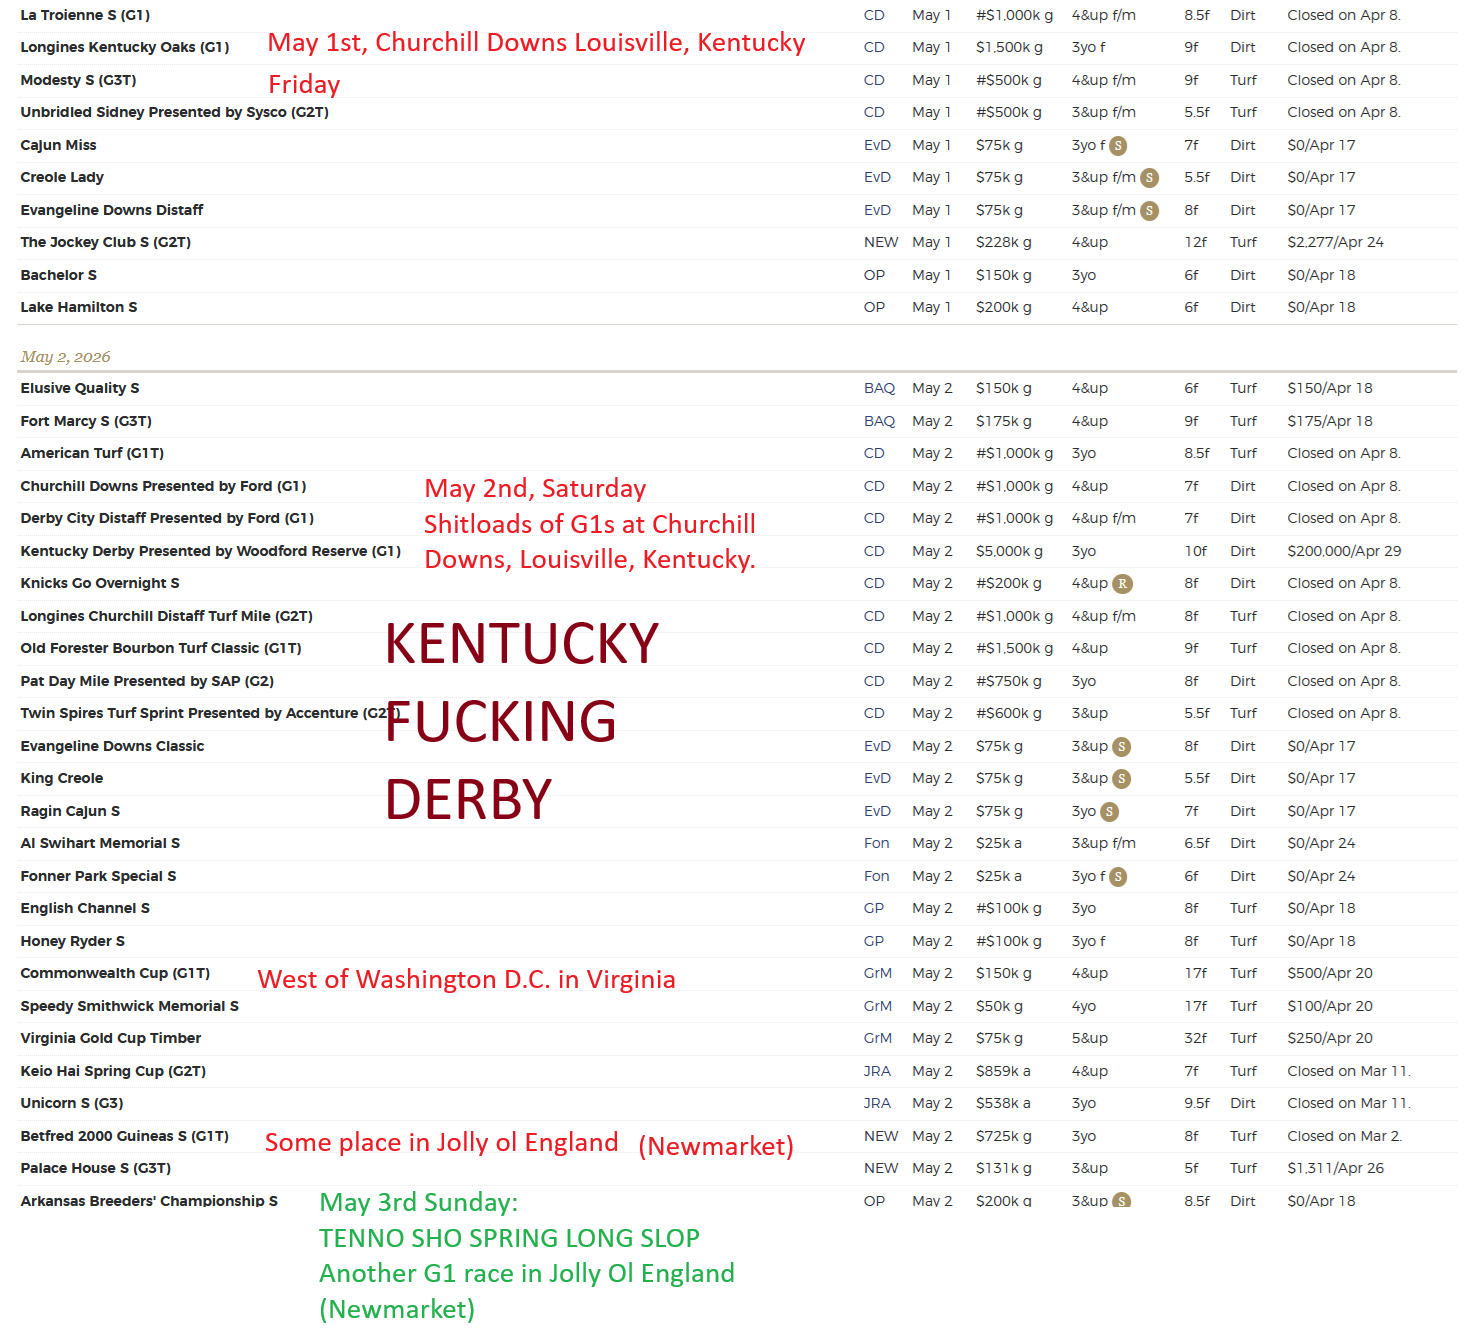The height and width of the screenshot is (1332, 1465).
Task: Select $5,000k g purse in Kentucky Derby row
Action: (1009, 551)
